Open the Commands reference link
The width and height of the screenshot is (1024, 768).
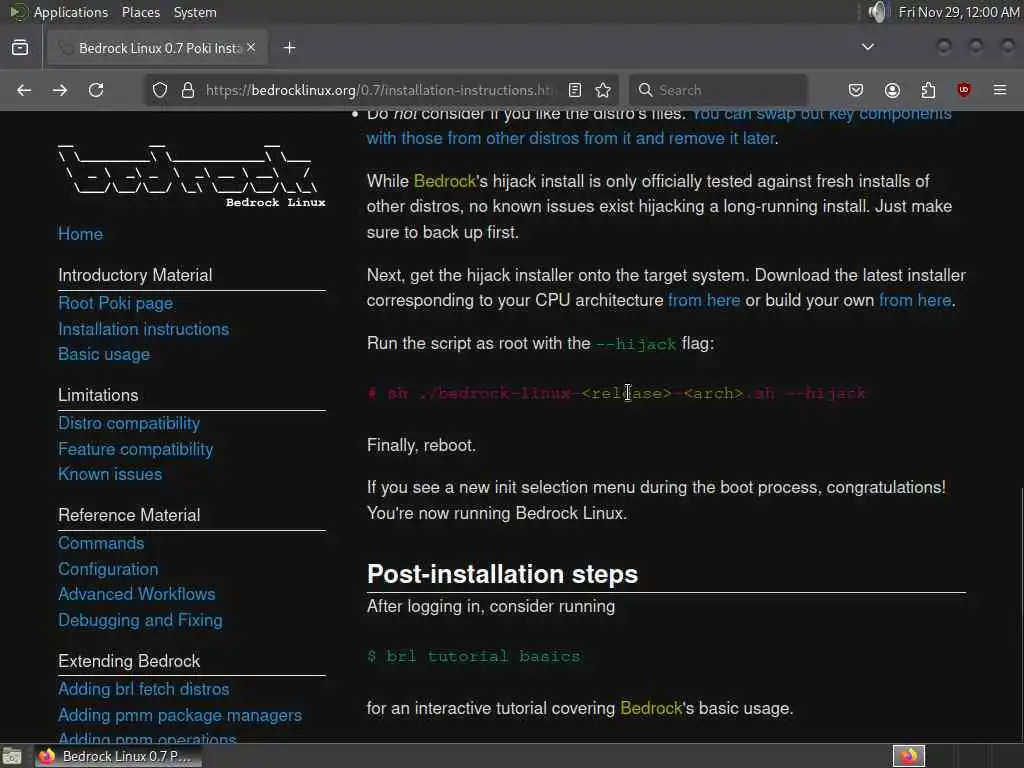pos(101,543)
